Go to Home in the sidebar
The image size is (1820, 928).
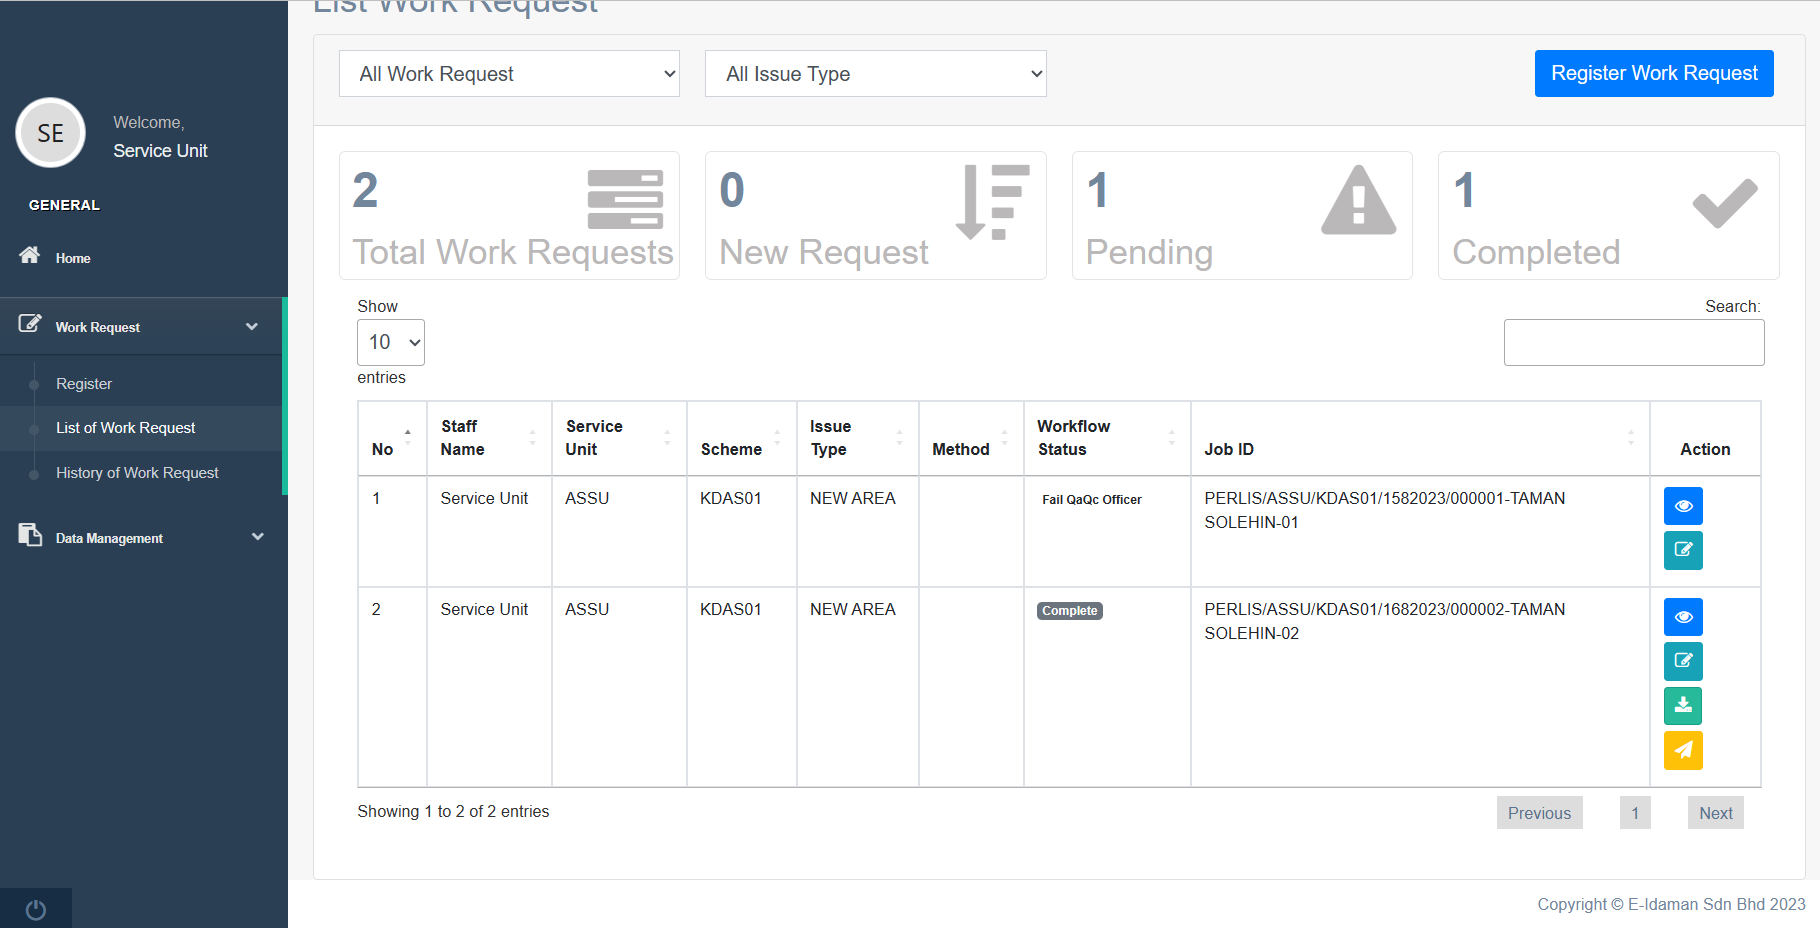coord(73,258)
